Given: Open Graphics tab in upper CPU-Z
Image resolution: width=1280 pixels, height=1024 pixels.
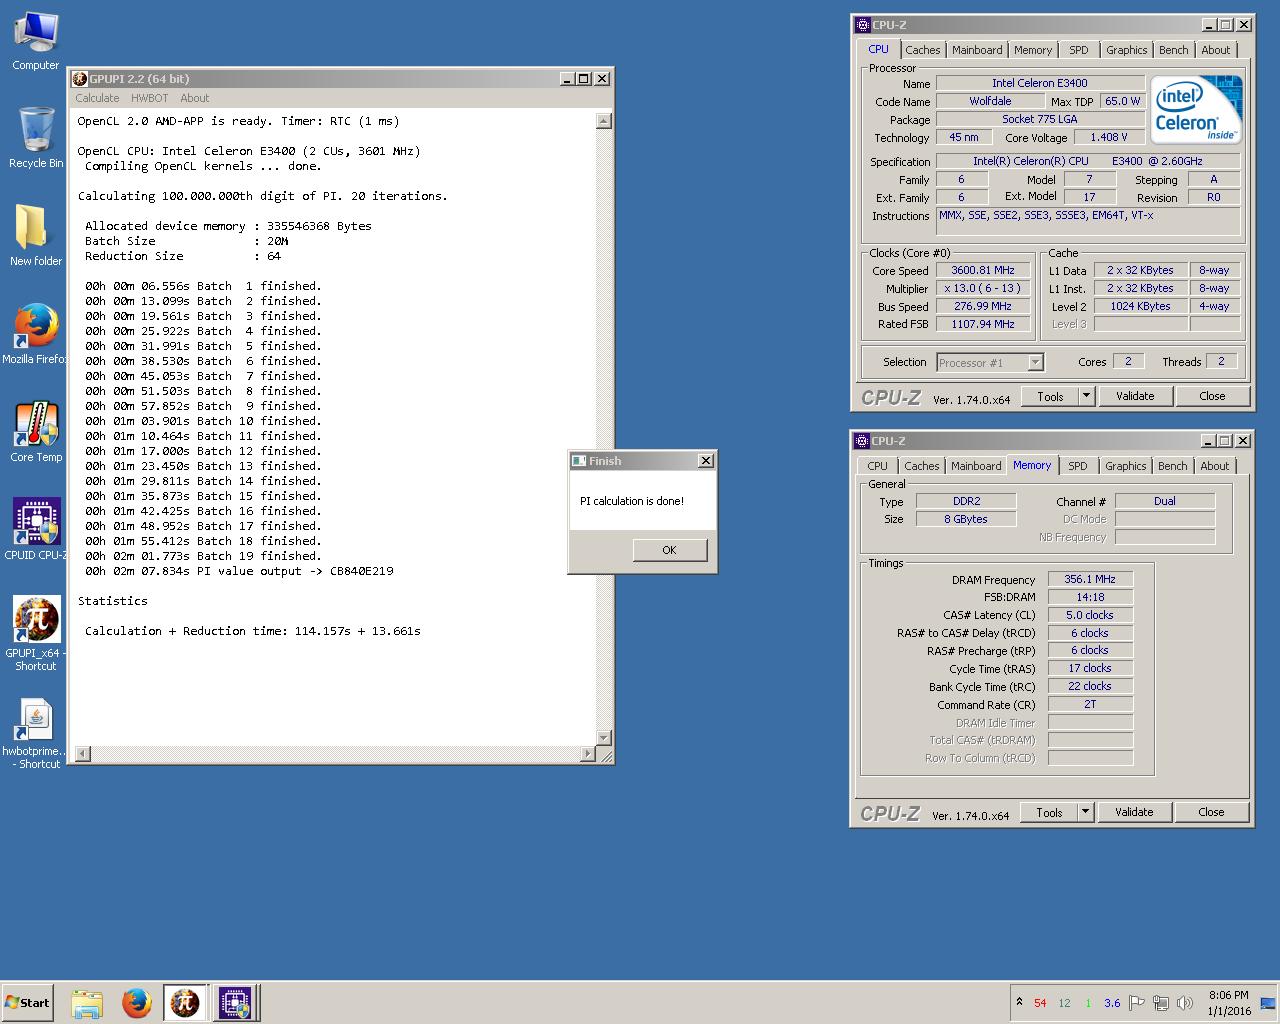Looking at the screenshot, I should coord(1126,50).
